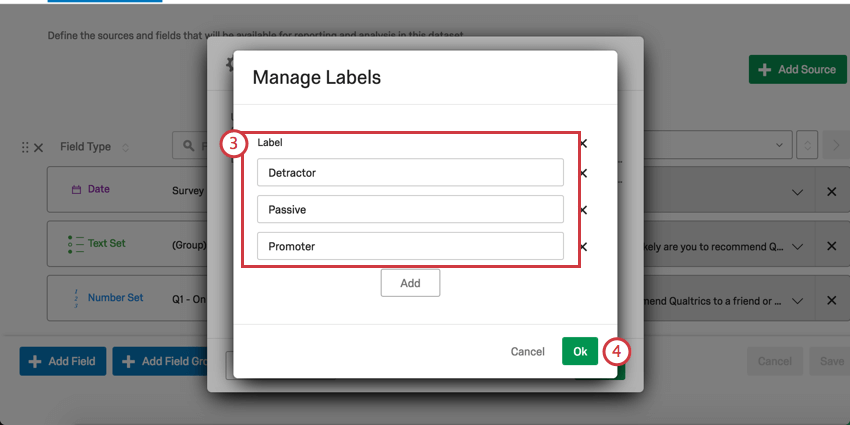
Task: Add a new label with Add button
Action: pyautogui.click(x=410, y=283)
